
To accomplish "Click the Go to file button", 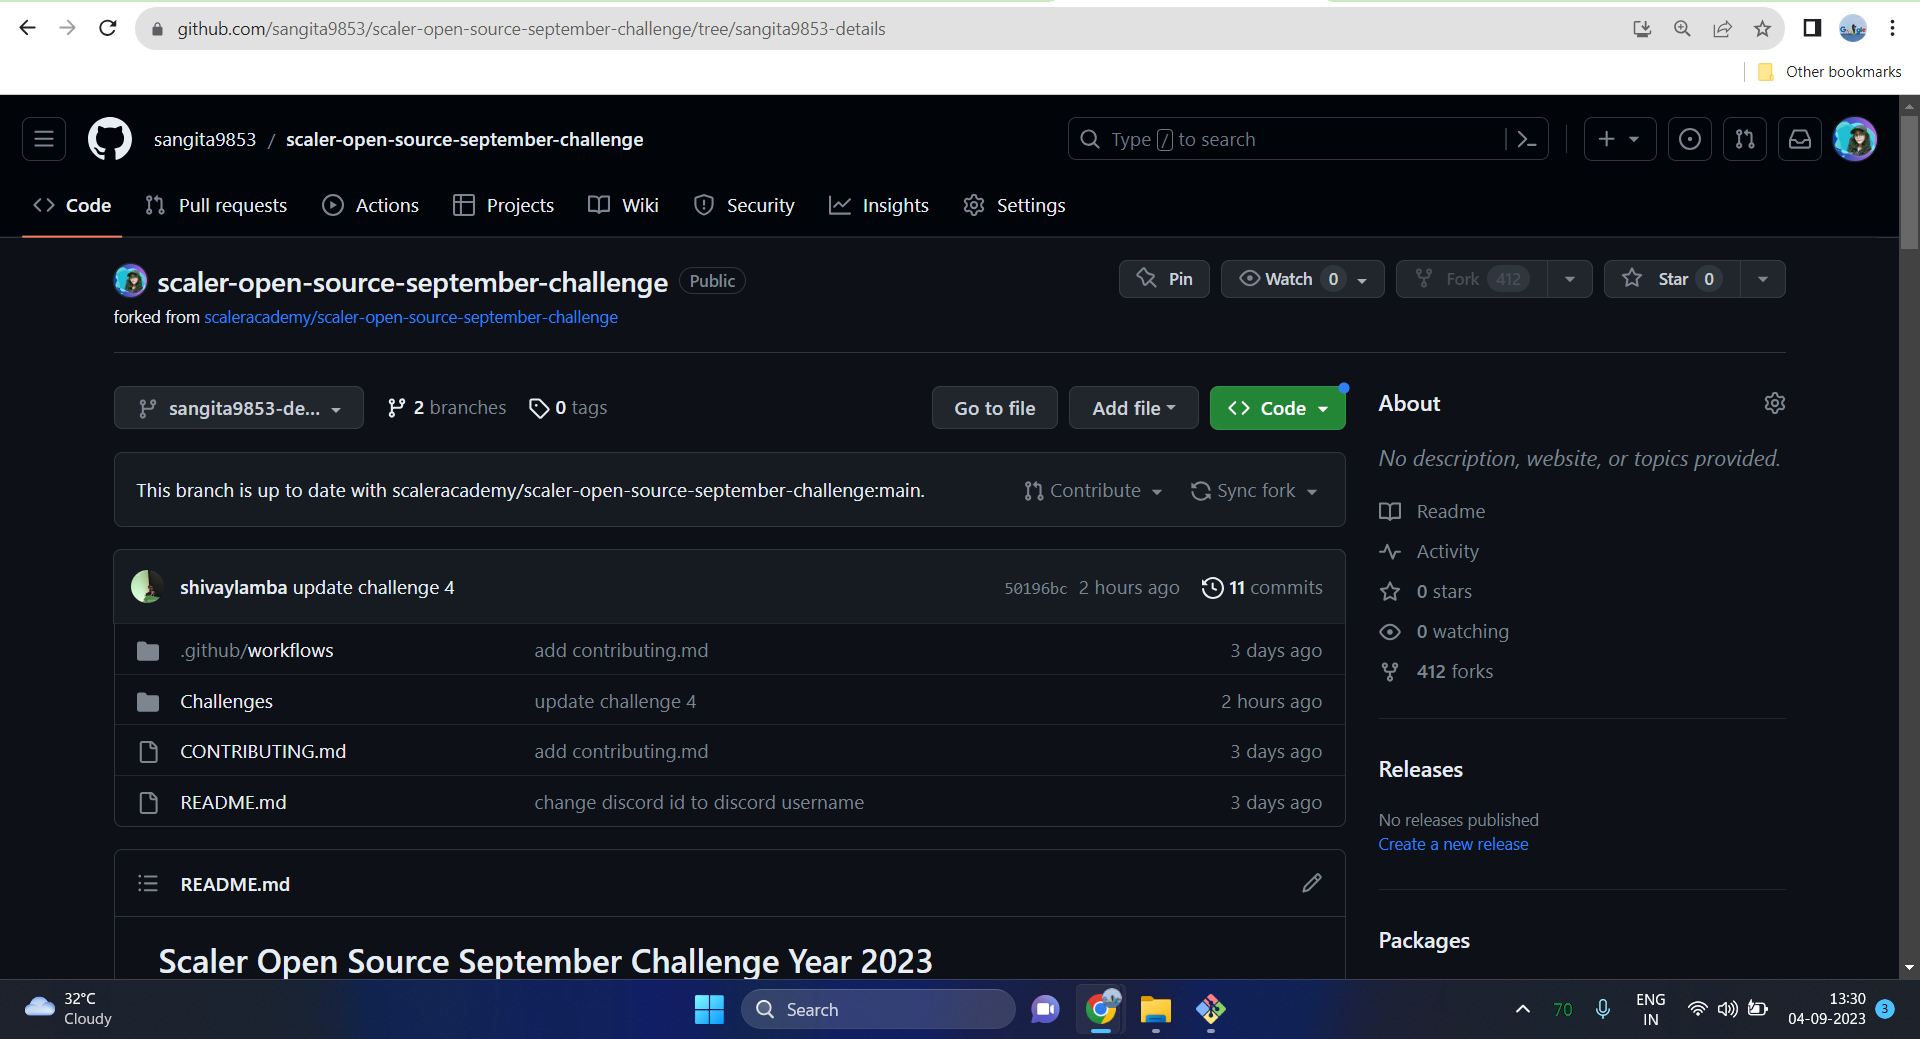I will coord(994,408).
